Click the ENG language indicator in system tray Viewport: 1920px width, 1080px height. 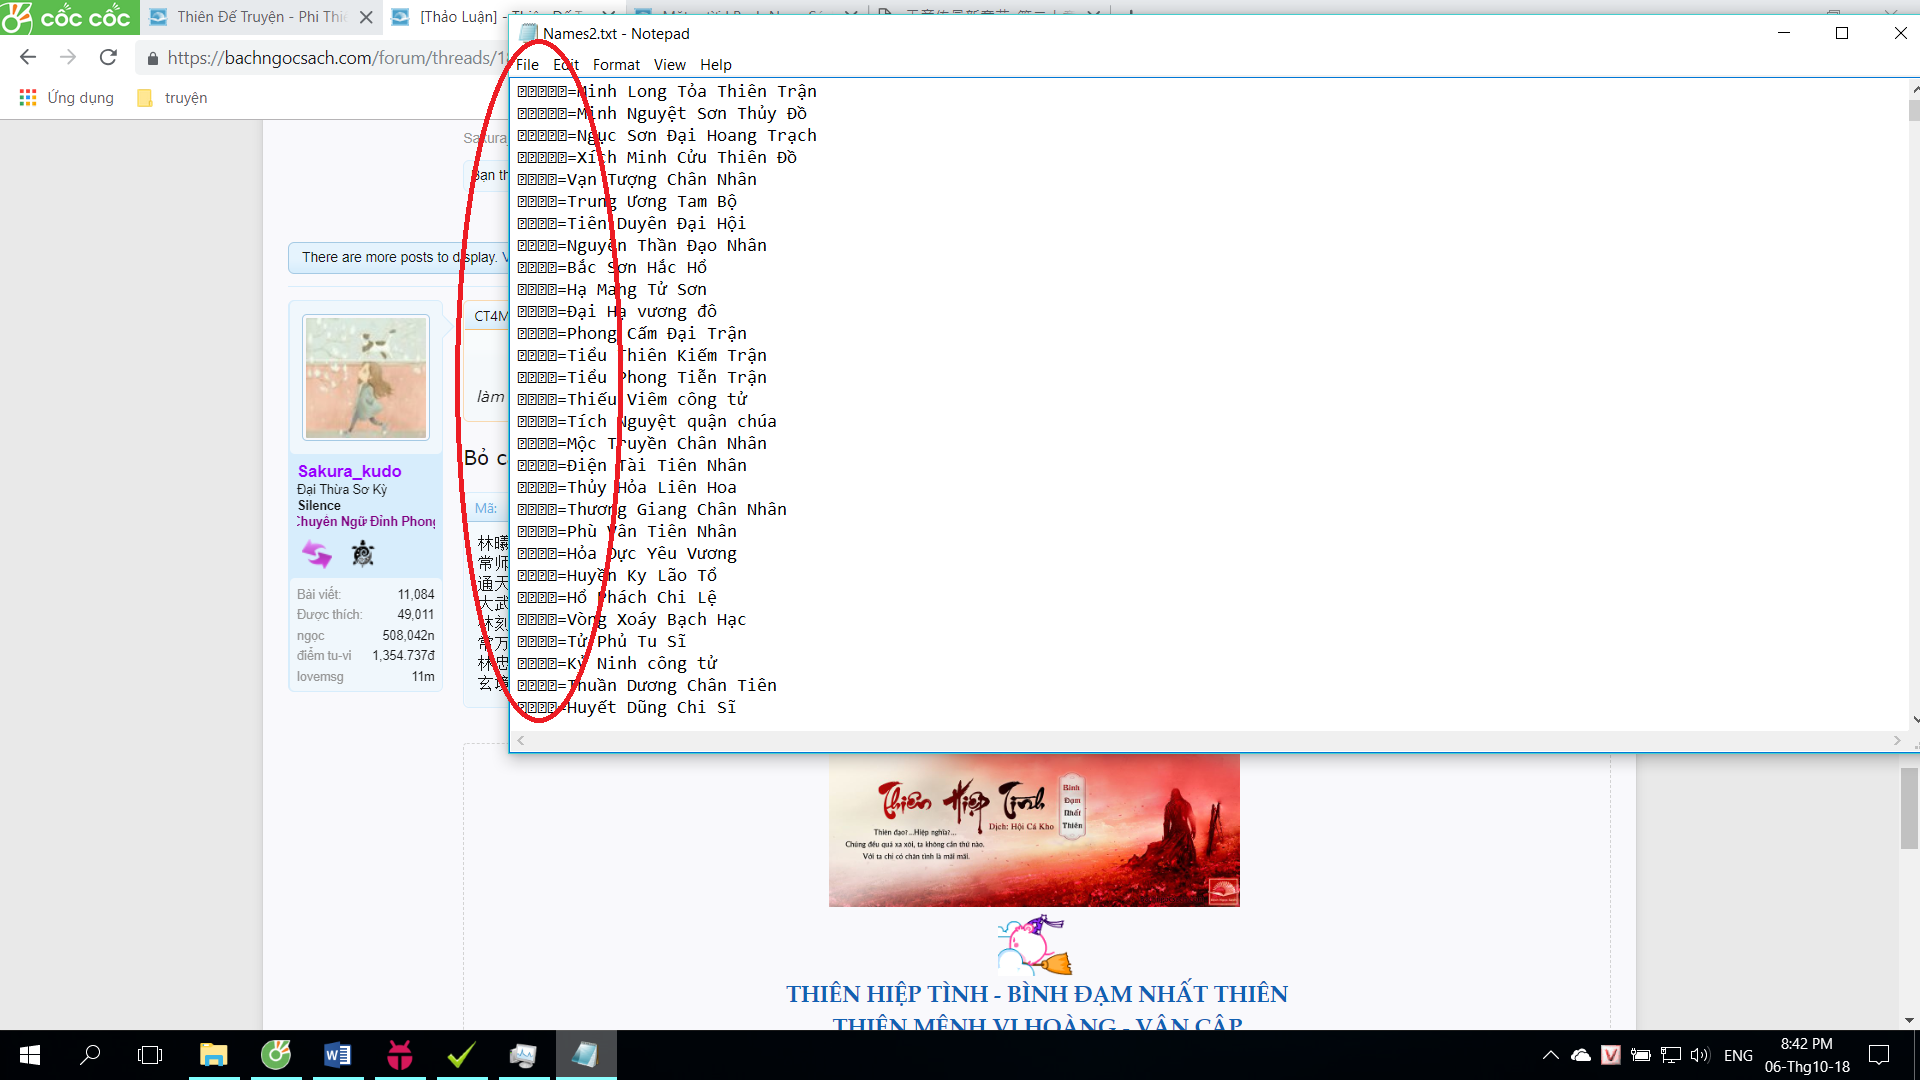point(1740,1054)
